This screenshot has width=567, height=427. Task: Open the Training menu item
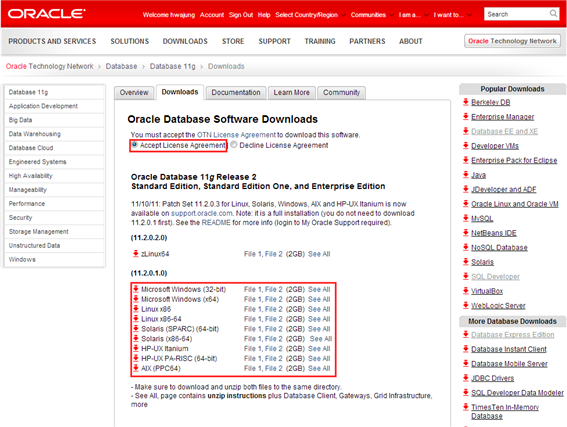click(320, 41)
